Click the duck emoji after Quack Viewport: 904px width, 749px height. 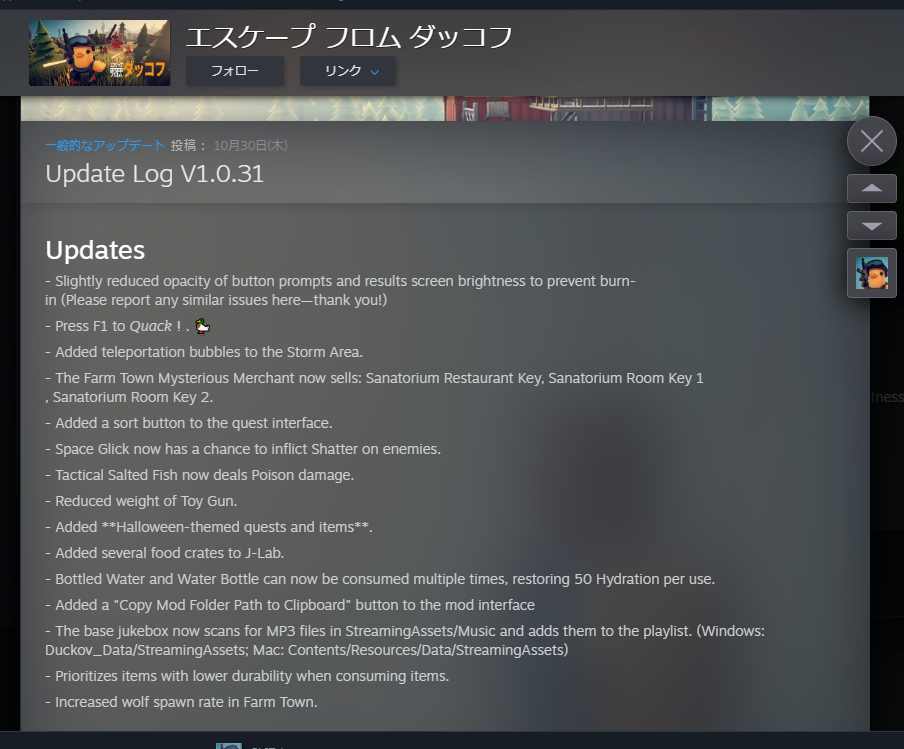click(202, 326)
